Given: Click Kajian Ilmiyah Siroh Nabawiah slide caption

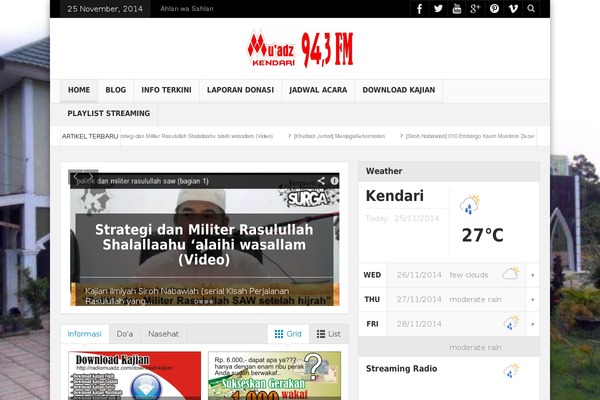Looking at the screenshot, I should (187, 296).
